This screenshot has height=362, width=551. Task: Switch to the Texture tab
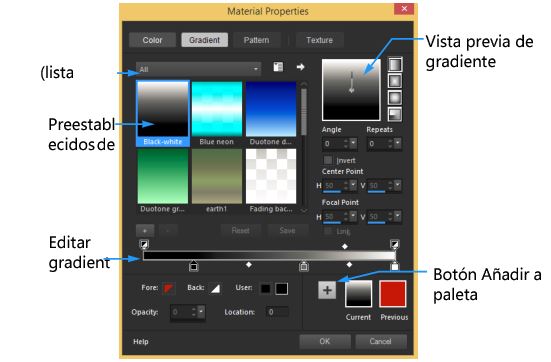pyautogui.click(x=319, y=40)
